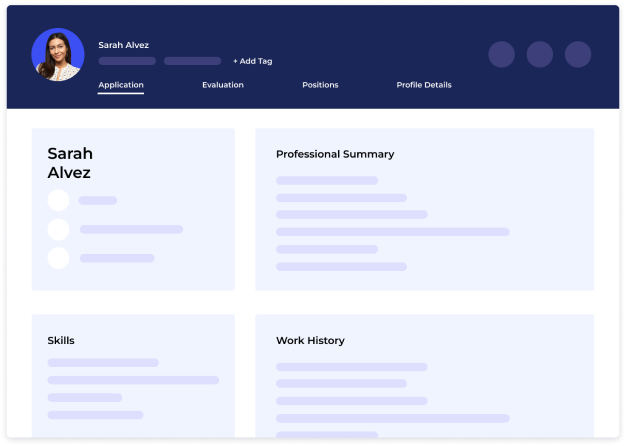Click the second circle icon in Sarah Alvez card

58,229
